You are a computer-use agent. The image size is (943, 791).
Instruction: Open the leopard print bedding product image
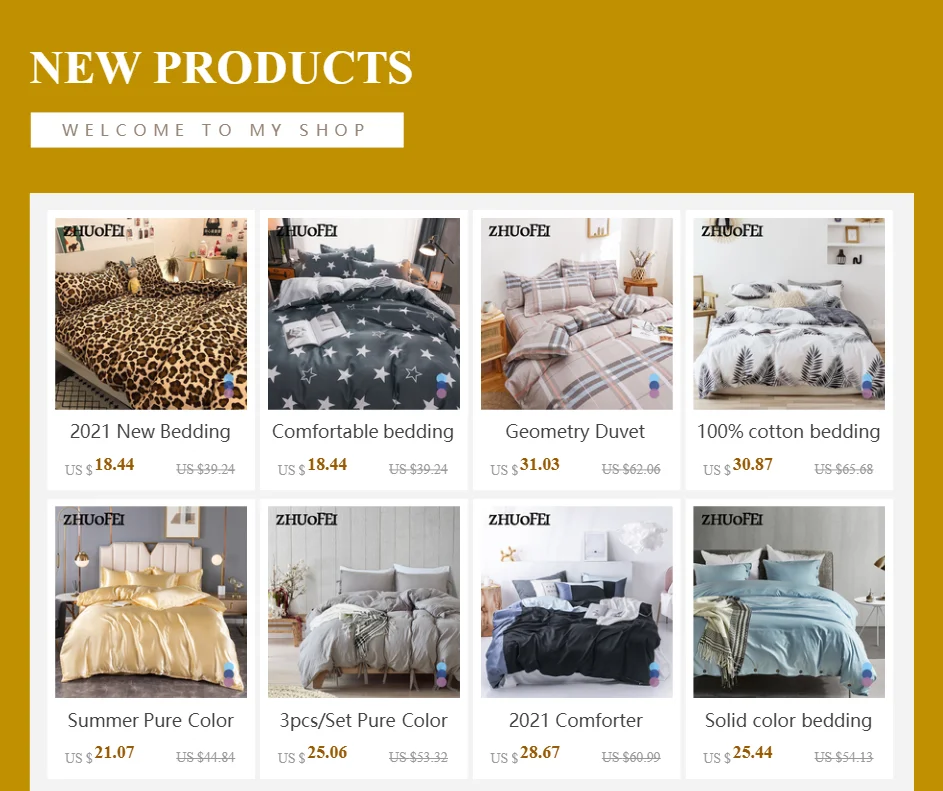151,313
